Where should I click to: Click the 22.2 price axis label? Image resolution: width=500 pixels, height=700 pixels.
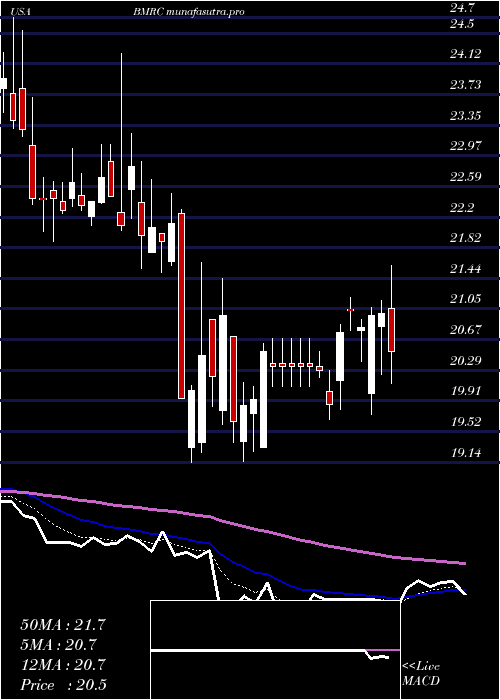click(463, 207)
